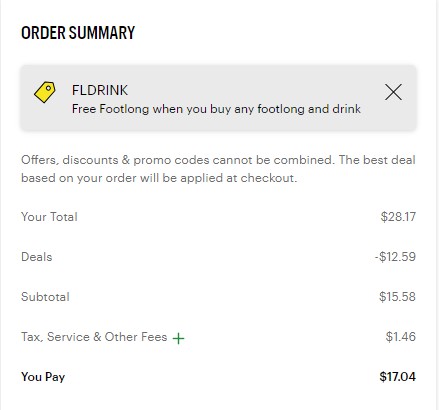This screenshot has width=439, height=410.
Task: Select the $17.04 final amount
Action: 397,377
